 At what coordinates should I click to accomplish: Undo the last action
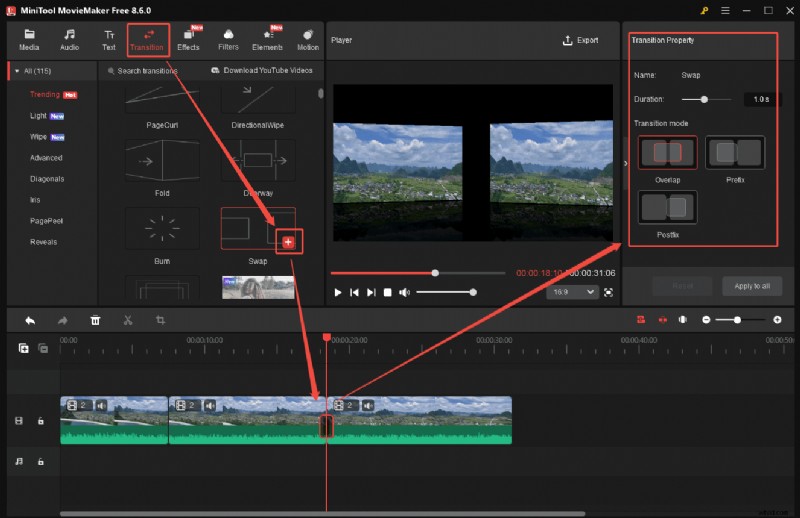(x=30, y=320)
